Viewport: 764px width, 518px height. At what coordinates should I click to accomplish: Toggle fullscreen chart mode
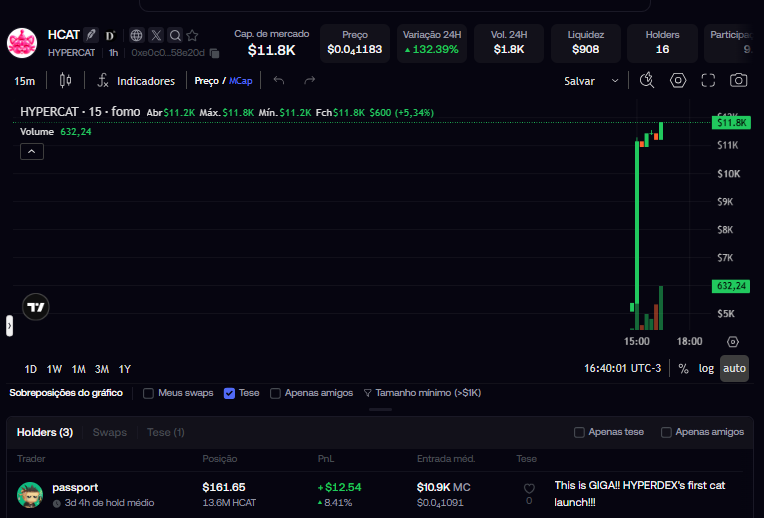pyautogui.click(x=708, y=80)
